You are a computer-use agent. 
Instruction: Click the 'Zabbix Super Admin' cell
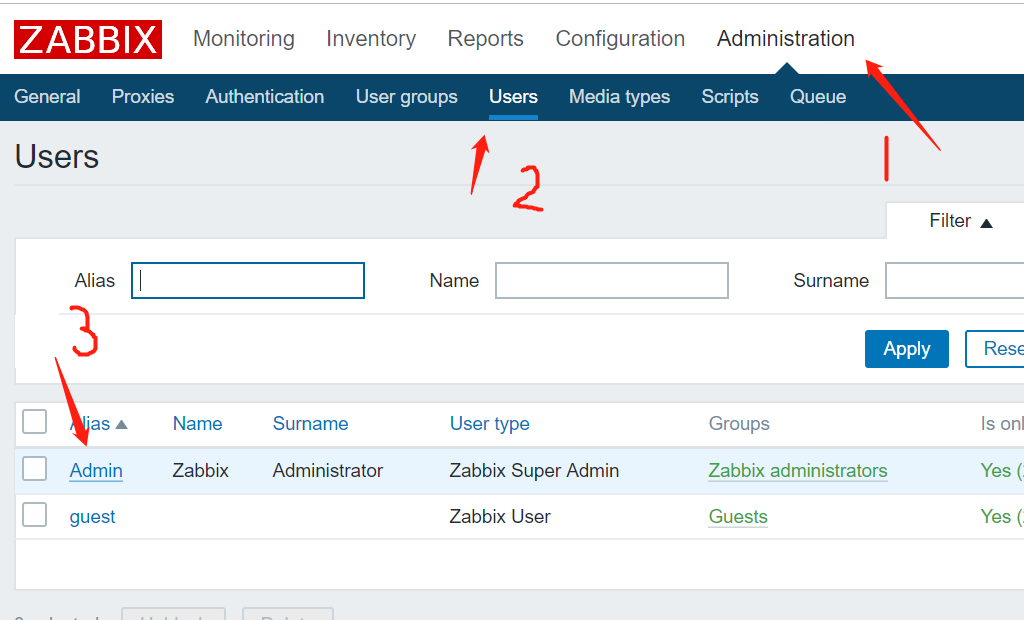coord(534,470)
